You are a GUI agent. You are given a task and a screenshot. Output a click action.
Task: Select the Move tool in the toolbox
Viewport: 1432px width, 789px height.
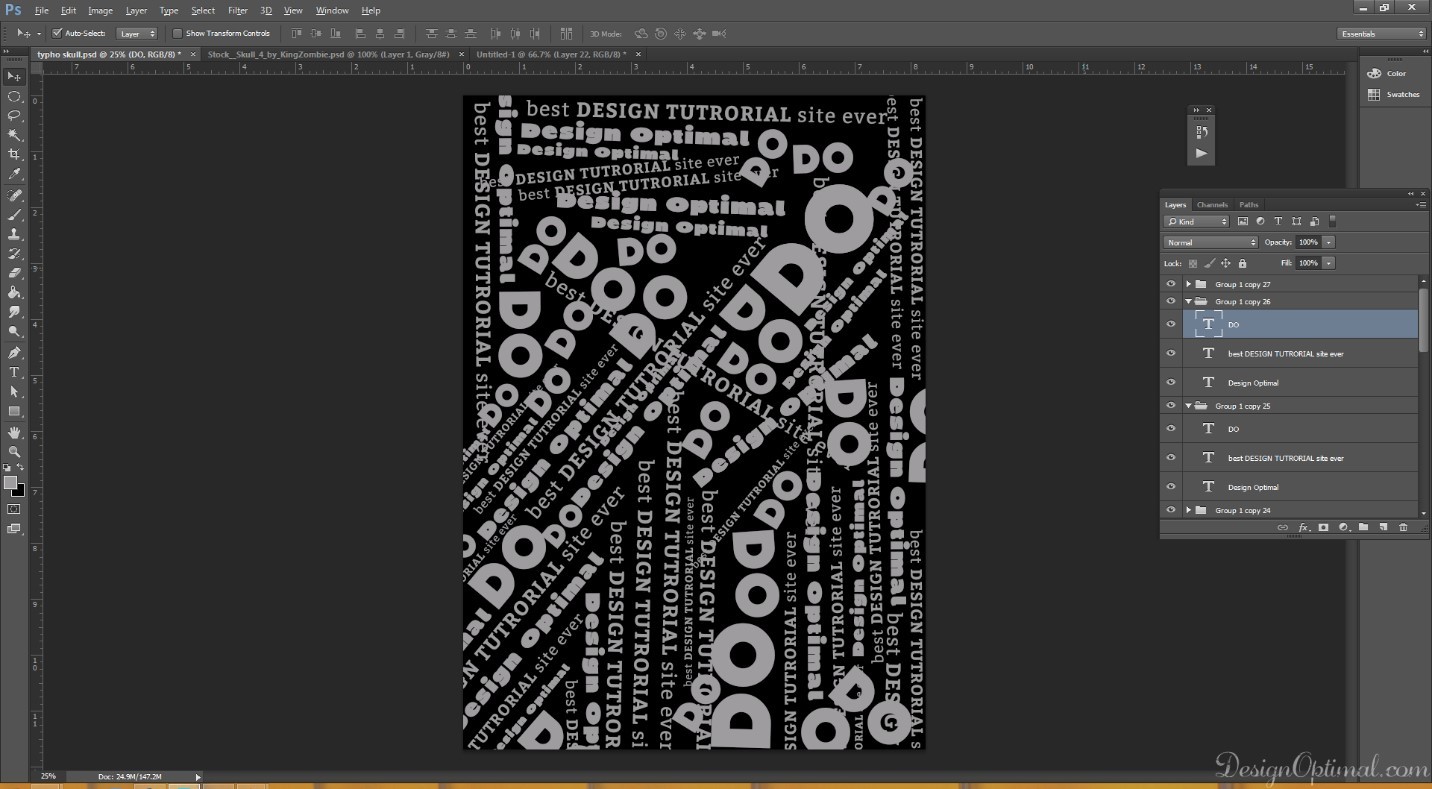click(14, 76)
